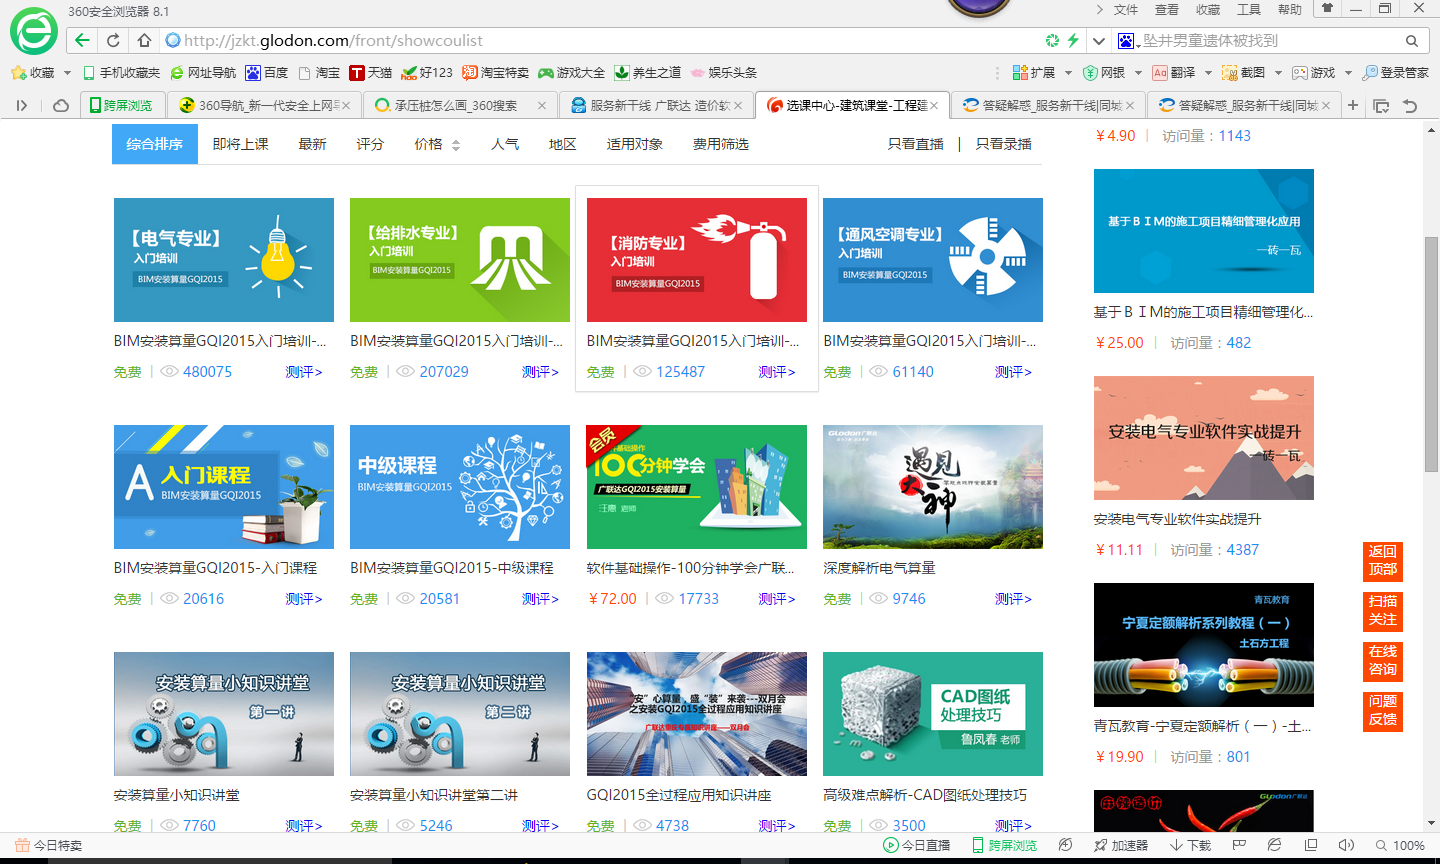Open 适用对象 filter
This screenshot has height=864, width=1440.
click(x=635, y=144)
